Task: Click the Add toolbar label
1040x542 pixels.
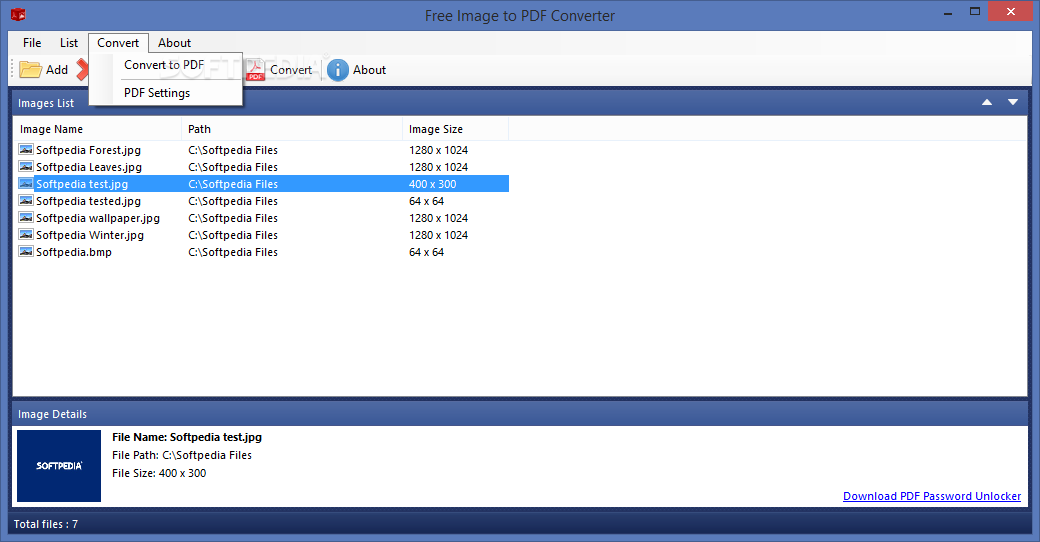Action: point(57,70)
